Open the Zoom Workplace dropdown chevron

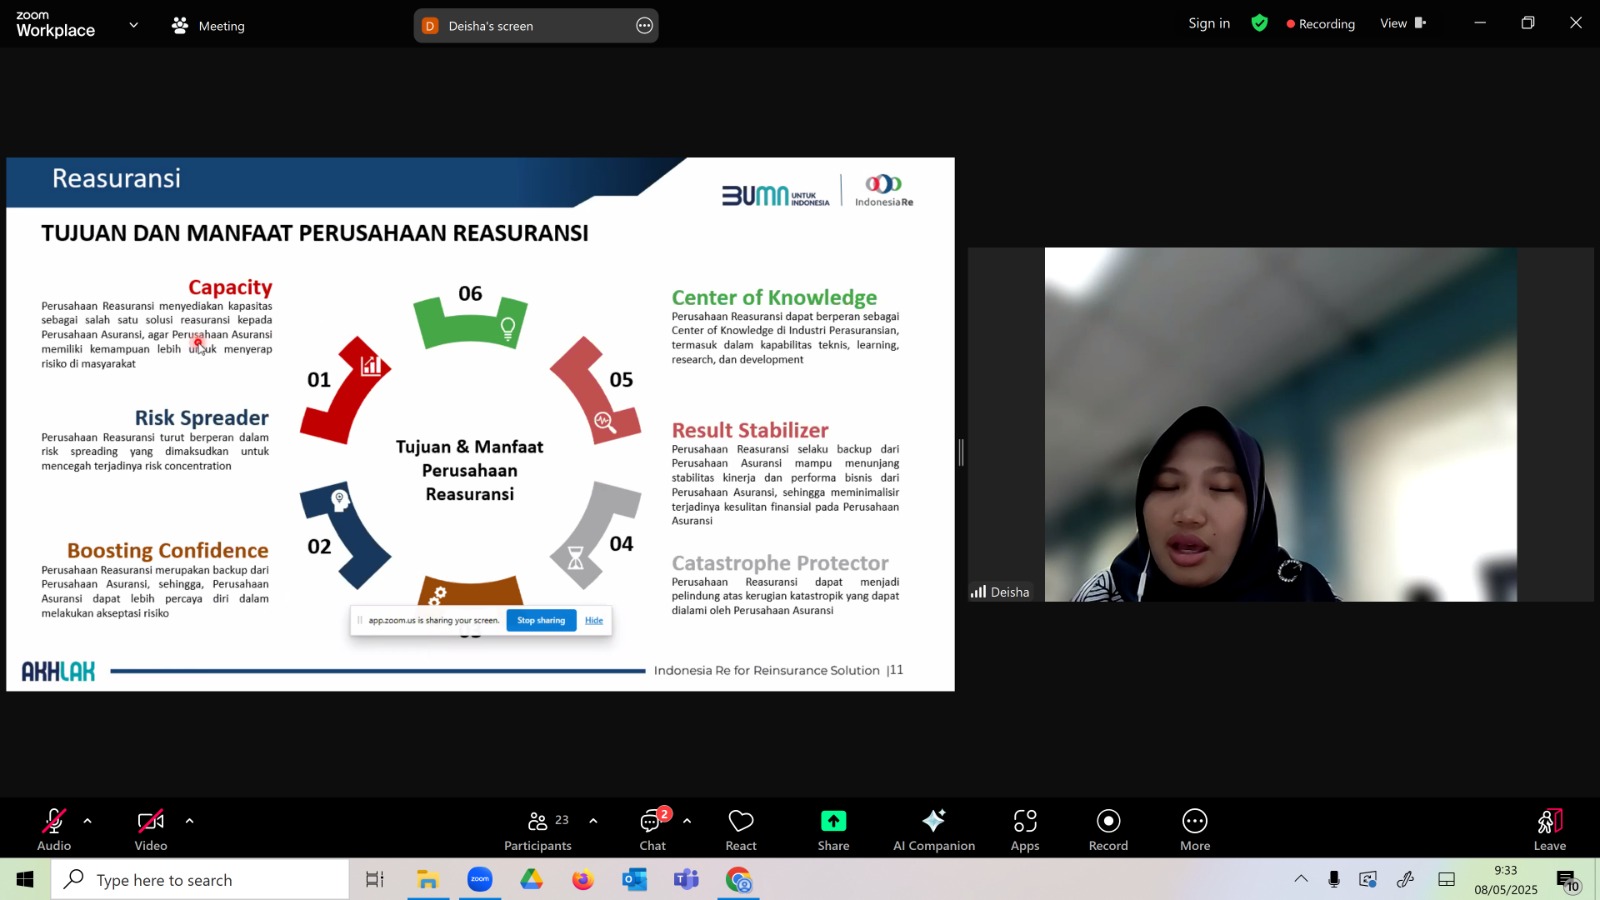coord(134,25)
